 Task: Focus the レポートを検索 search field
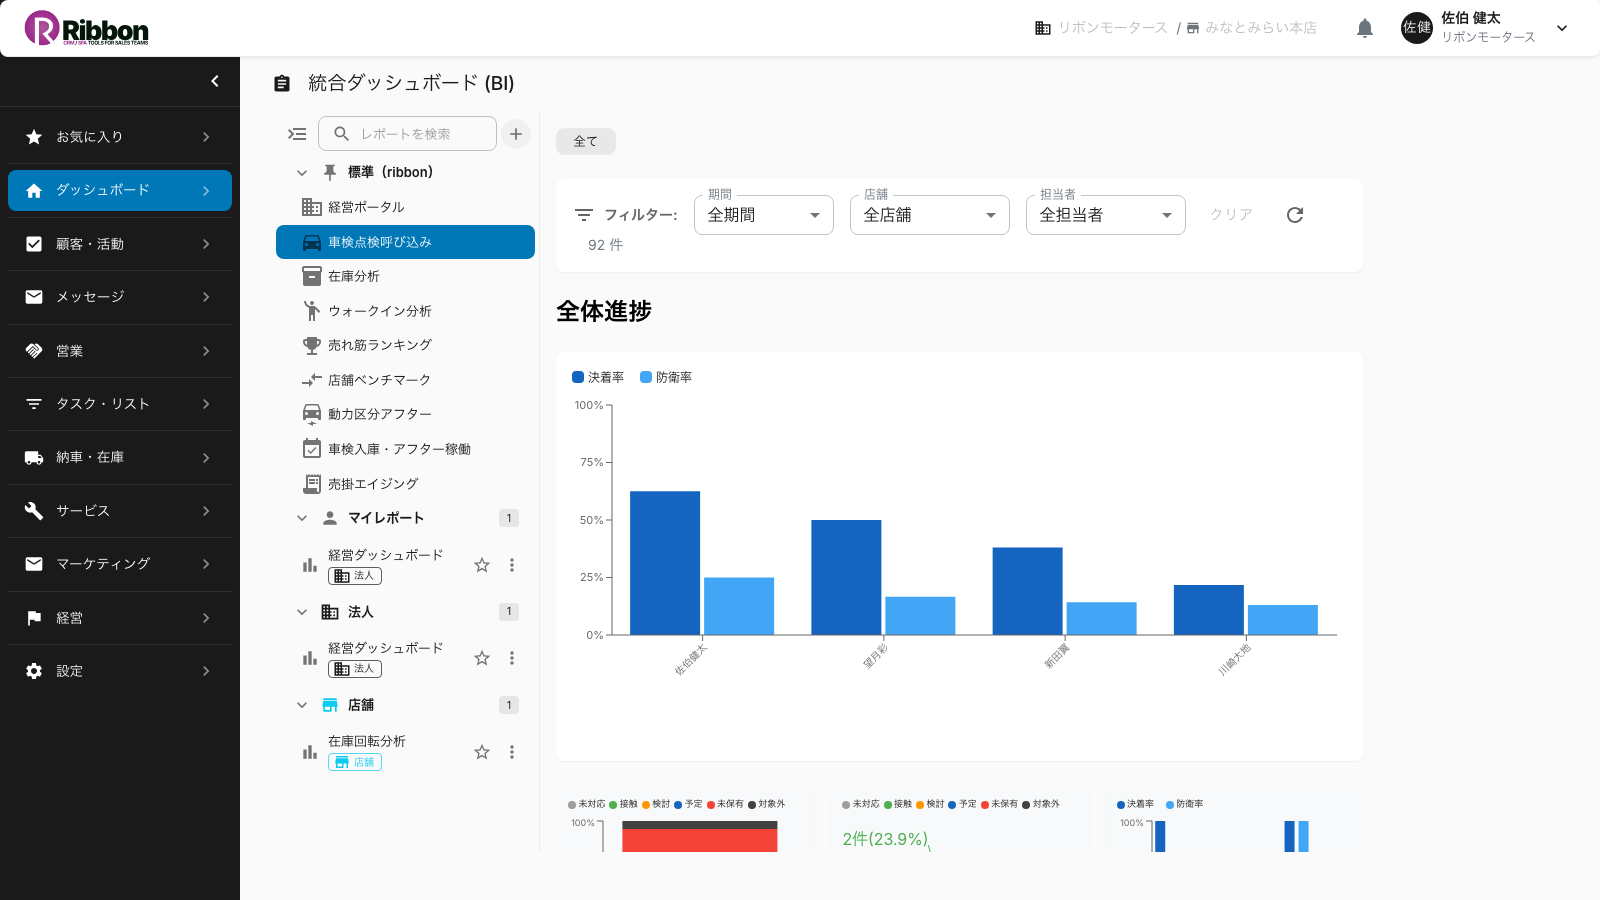(407, 134)
